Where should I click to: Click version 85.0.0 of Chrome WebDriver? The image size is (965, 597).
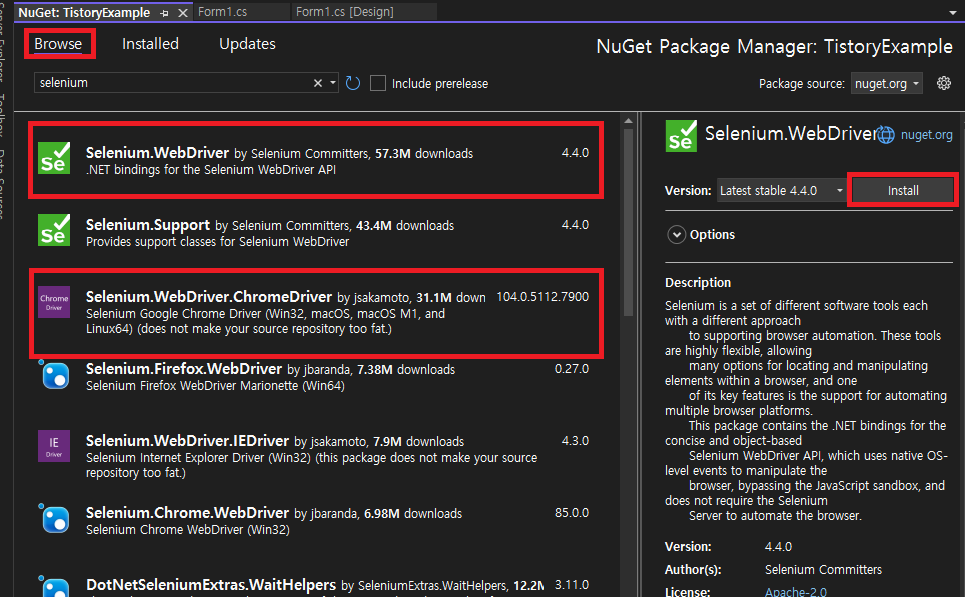572,513
